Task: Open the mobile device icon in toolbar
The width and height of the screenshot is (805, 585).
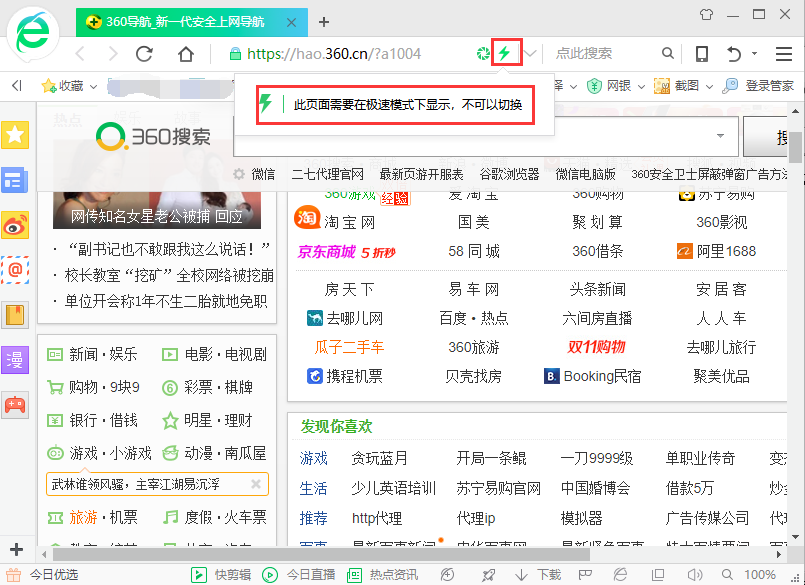Action: 701,53
